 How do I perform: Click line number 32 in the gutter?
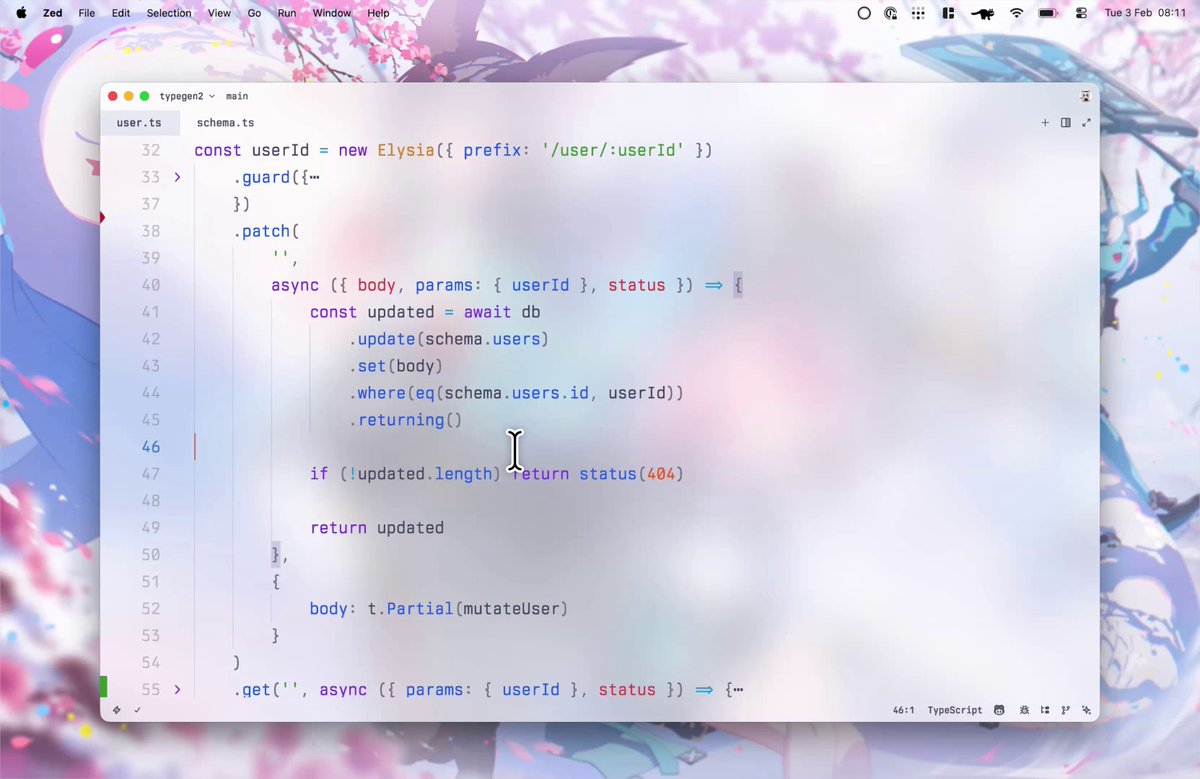coord(150,150)
